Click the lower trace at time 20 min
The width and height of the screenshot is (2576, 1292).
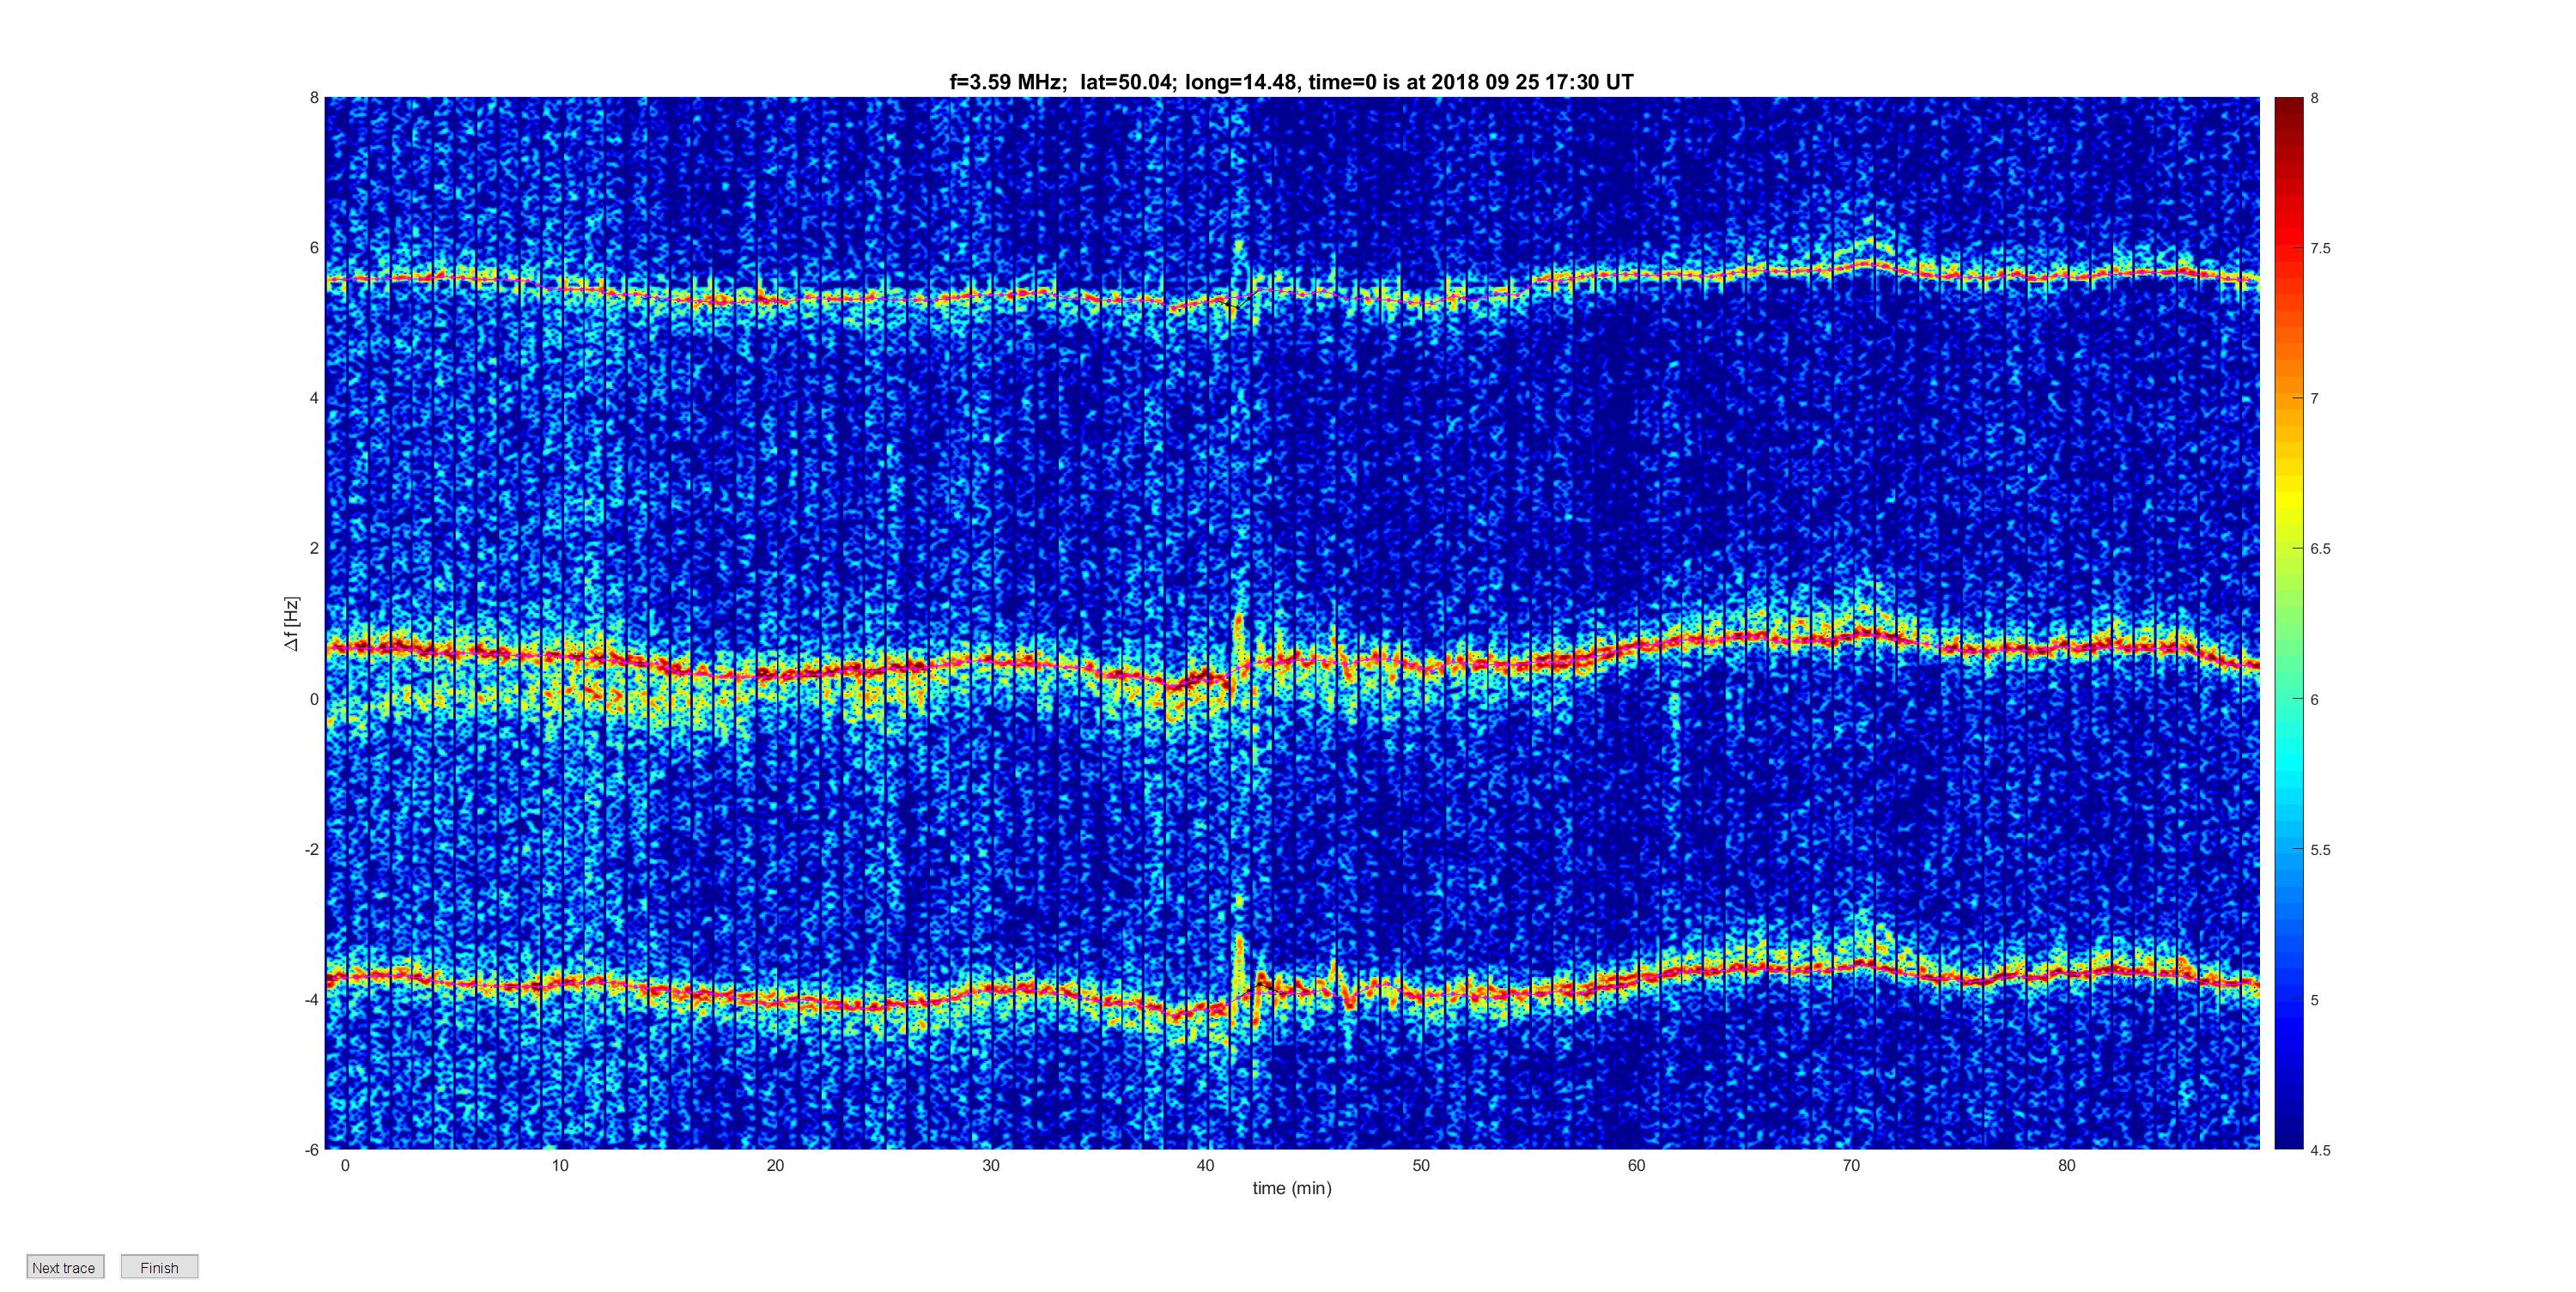[776, 999]
